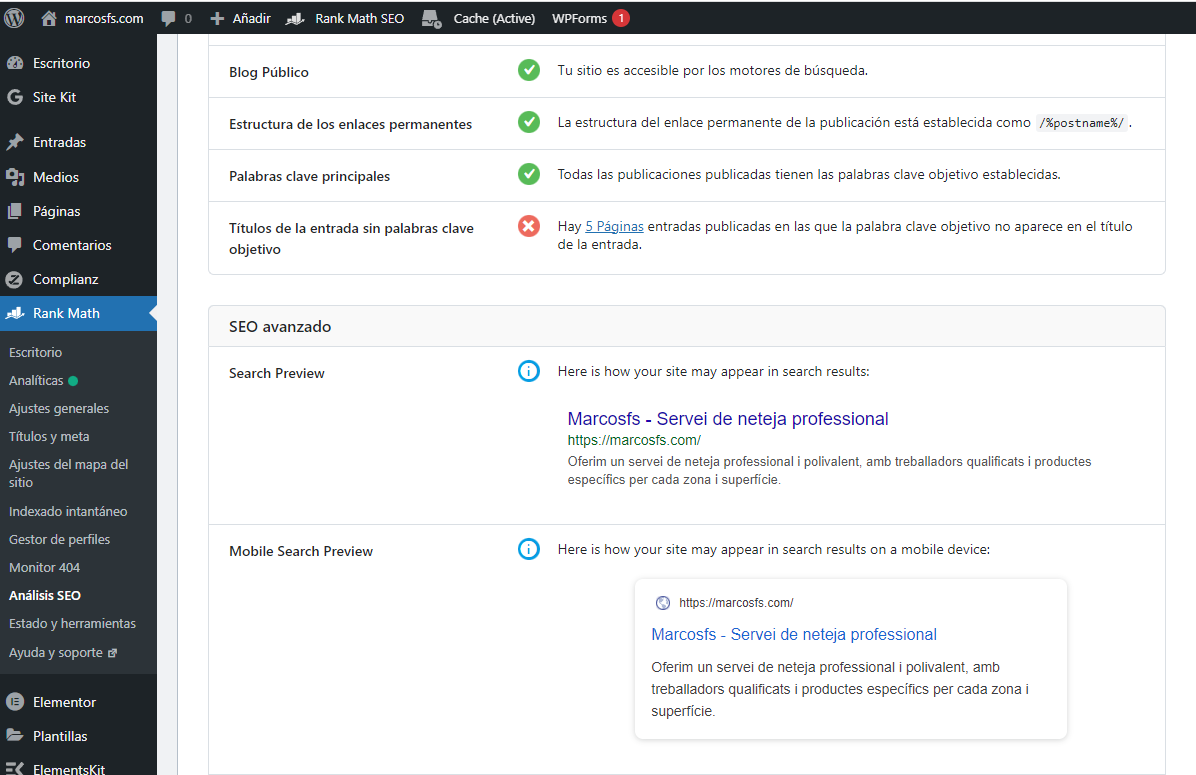This screenshot has width=1196, height=775.
Task: Open Monitor 404 submenu item
Action: pyautogui.click(x=44, y=568)
